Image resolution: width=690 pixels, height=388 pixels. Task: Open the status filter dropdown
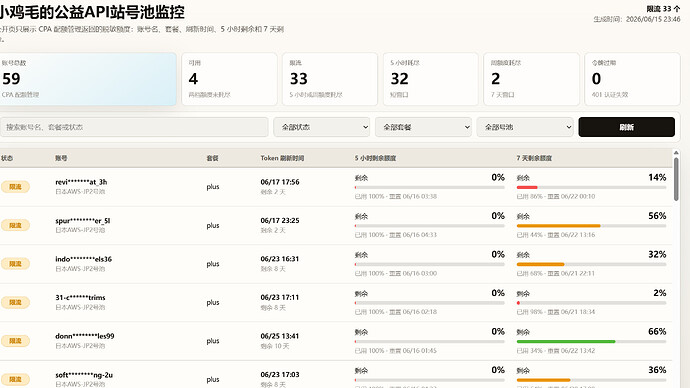coord(321,127)
